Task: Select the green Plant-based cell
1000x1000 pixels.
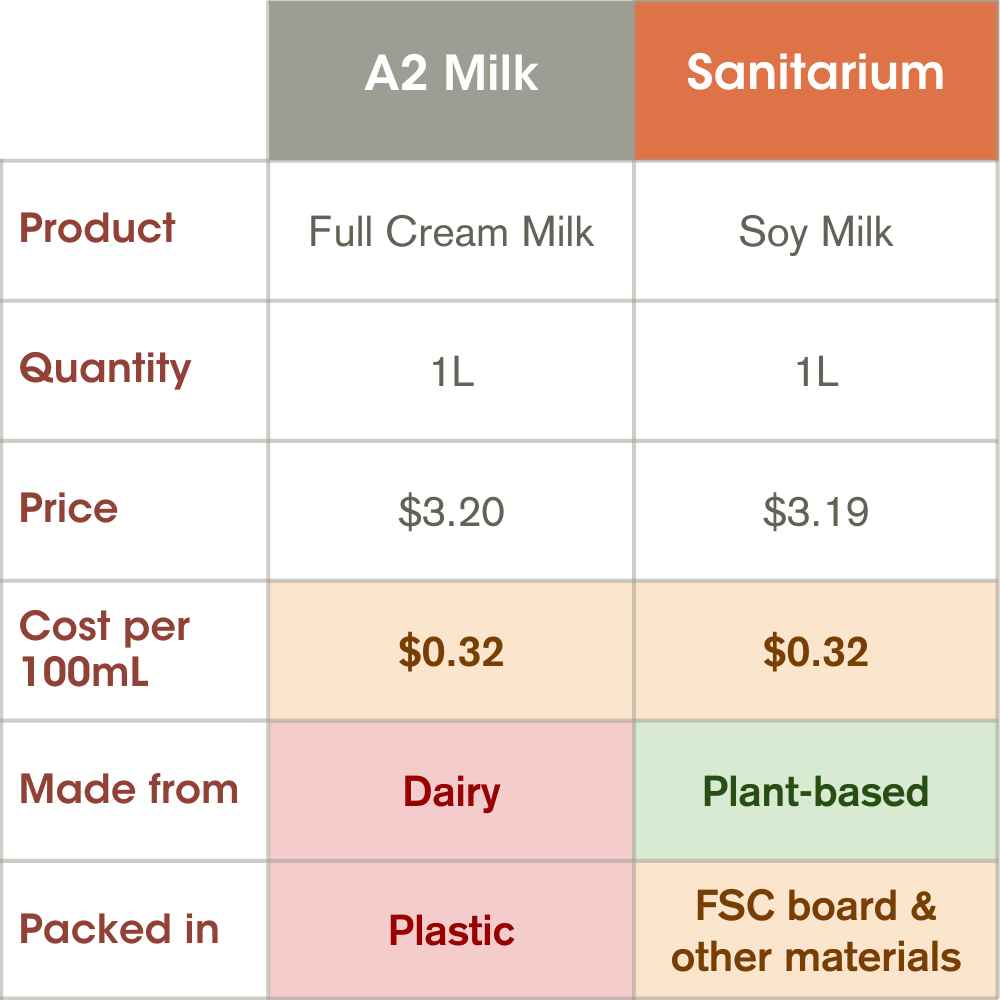Action: click(815, 792)
